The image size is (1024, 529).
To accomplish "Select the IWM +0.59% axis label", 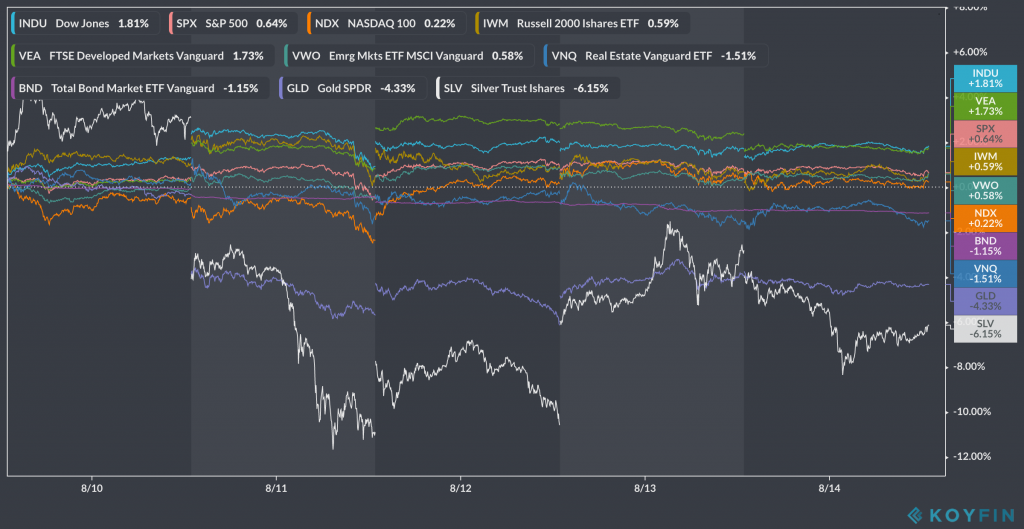I will [985, 162].
